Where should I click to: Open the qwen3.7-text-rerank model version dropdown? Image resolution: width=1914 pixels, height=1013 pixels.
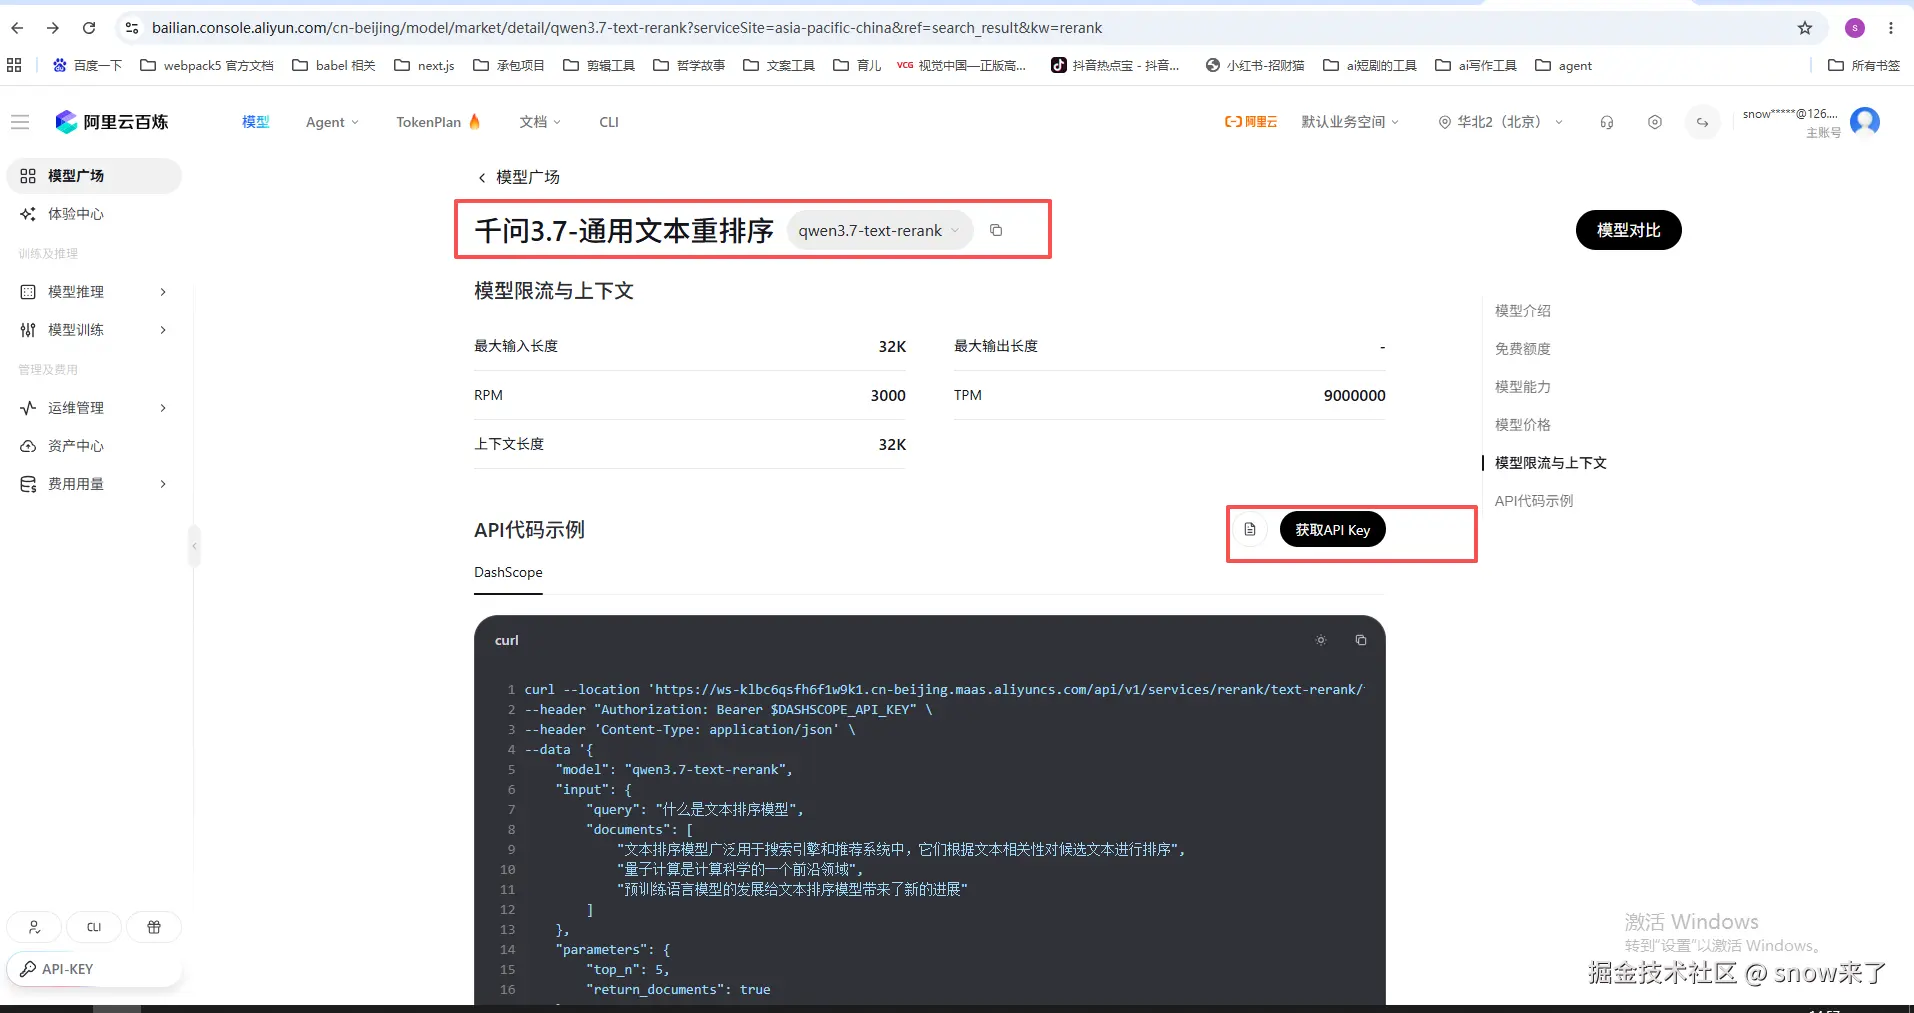click(x=880, y=230)
